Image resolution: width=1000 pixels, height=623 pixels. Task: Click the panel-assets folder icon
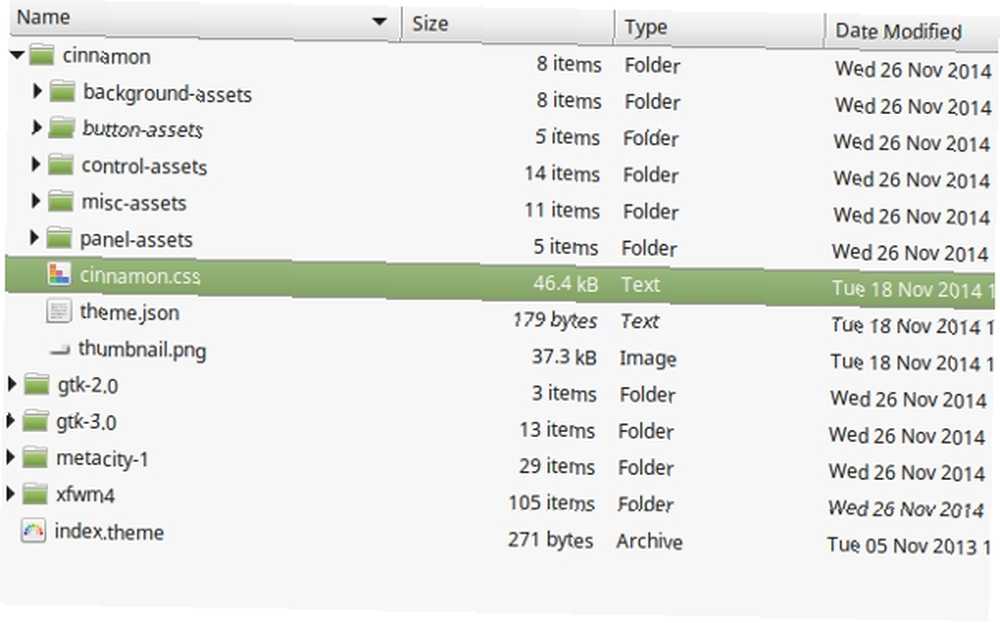(x=61, y=239)
